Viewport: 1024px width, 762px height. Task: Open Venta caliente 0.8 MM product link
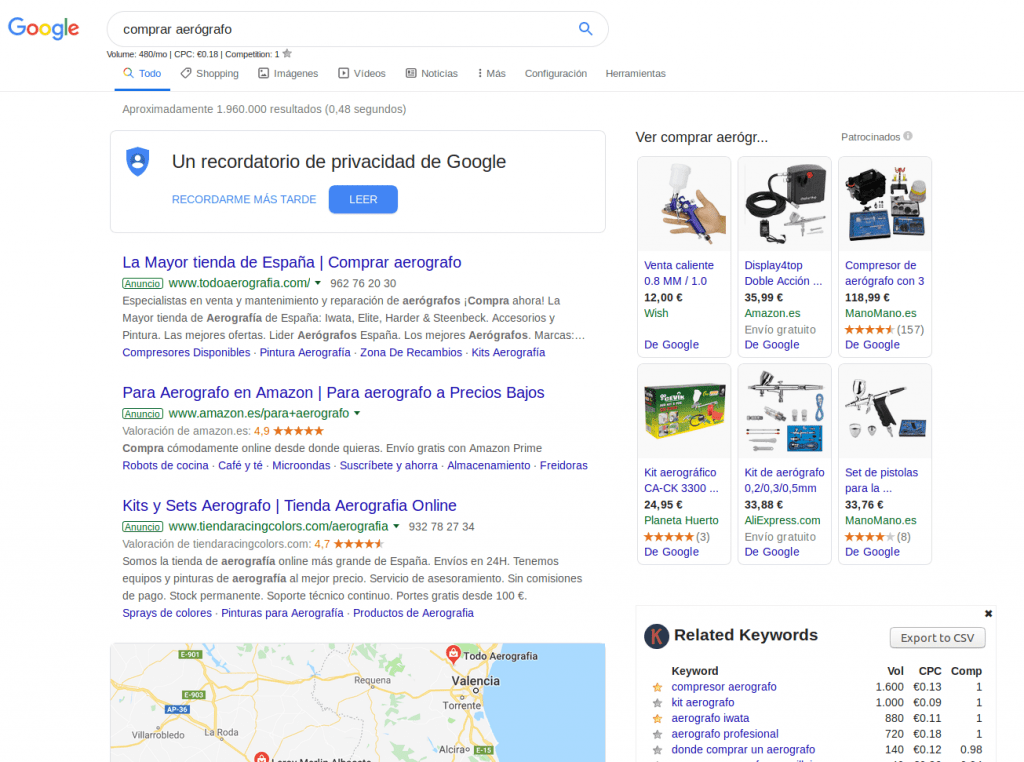(x=679, y=273)
